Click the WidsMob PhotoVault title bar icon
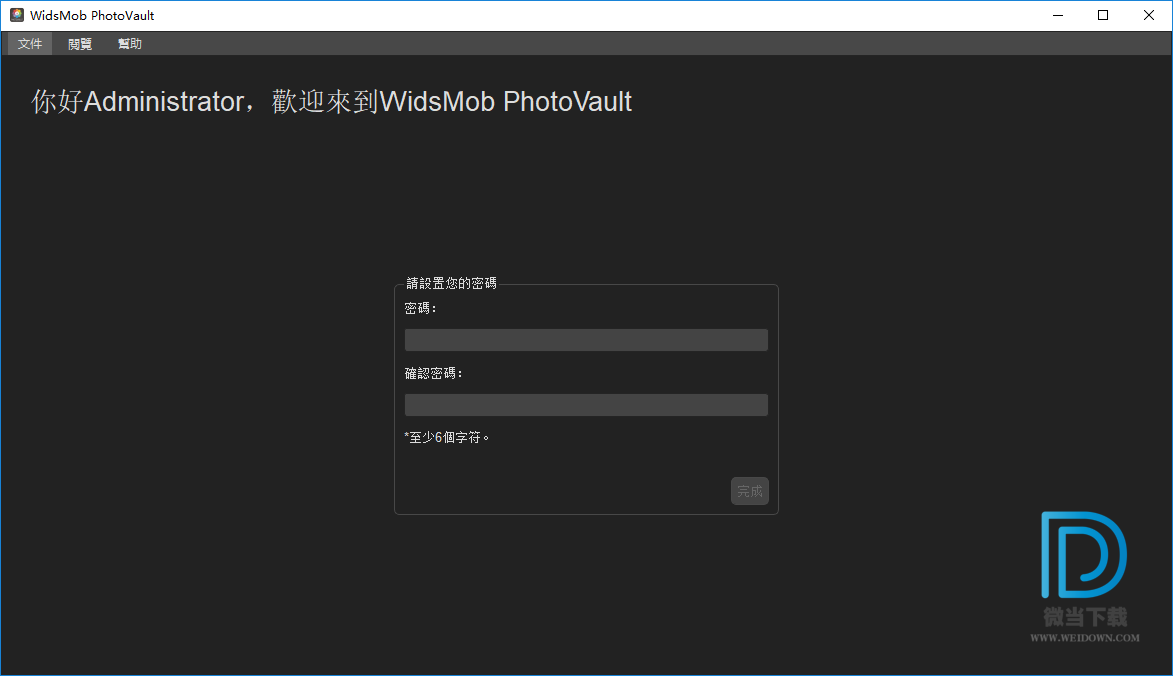This screenshot has width=1173, height=676. [x=16, y=15]
